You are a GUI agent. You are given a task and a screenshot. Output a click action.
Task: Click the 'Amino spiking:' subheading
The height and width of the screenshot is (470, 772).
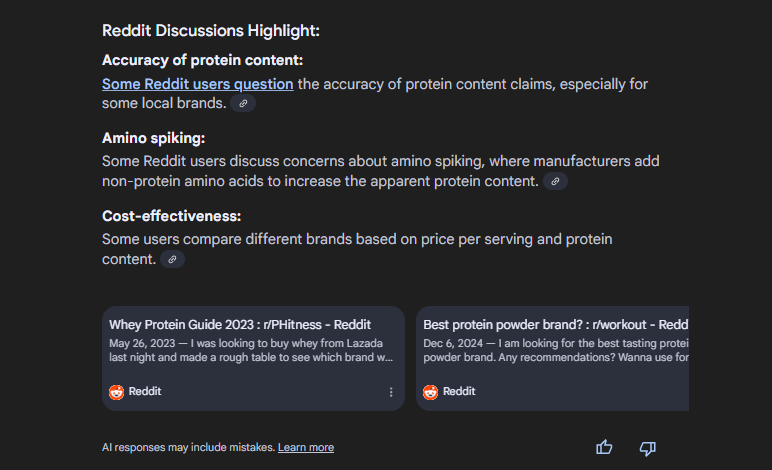coord(153,138)
